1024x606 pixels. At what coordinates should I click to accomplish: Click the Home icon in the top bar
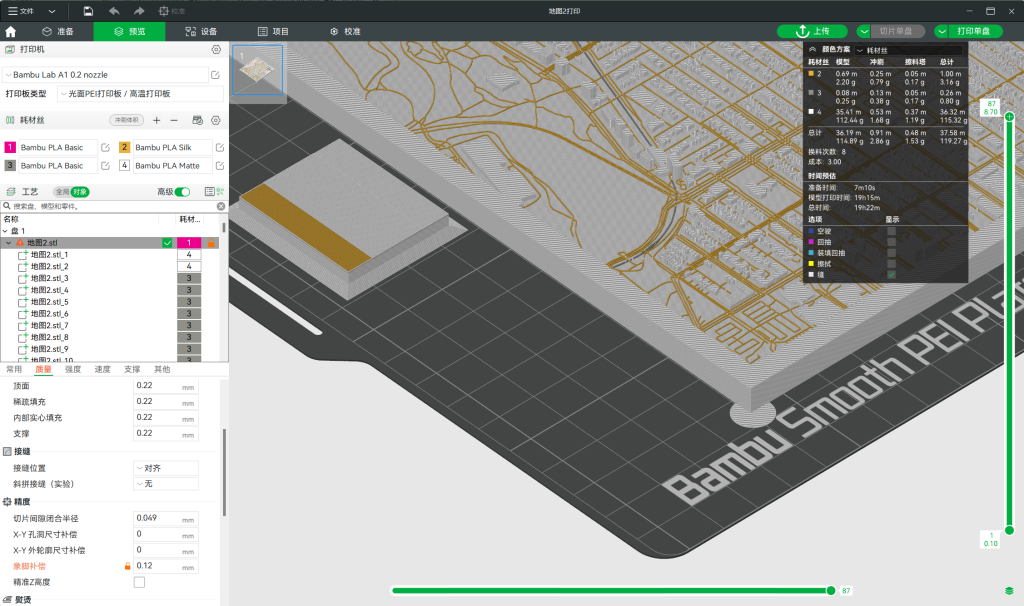(x=11, y=31)
